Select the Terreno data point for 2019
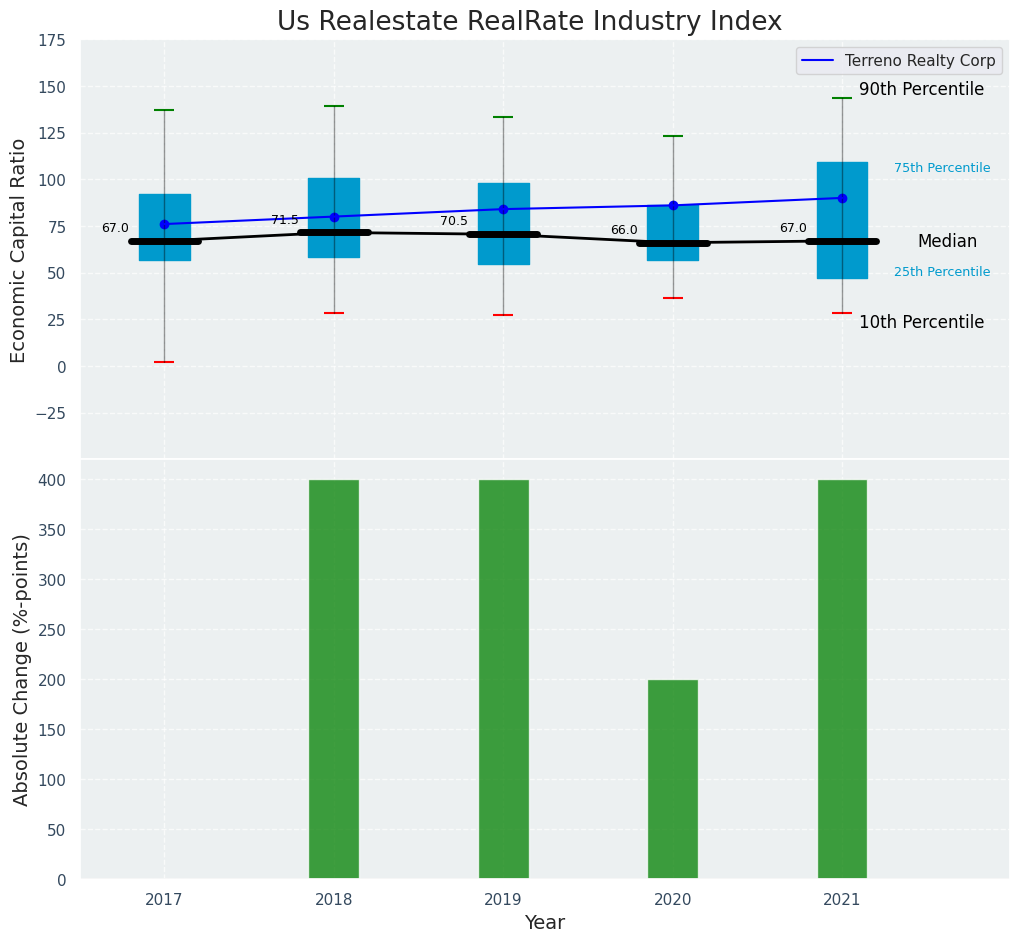The image size is (1019, 942). [503, 209]
